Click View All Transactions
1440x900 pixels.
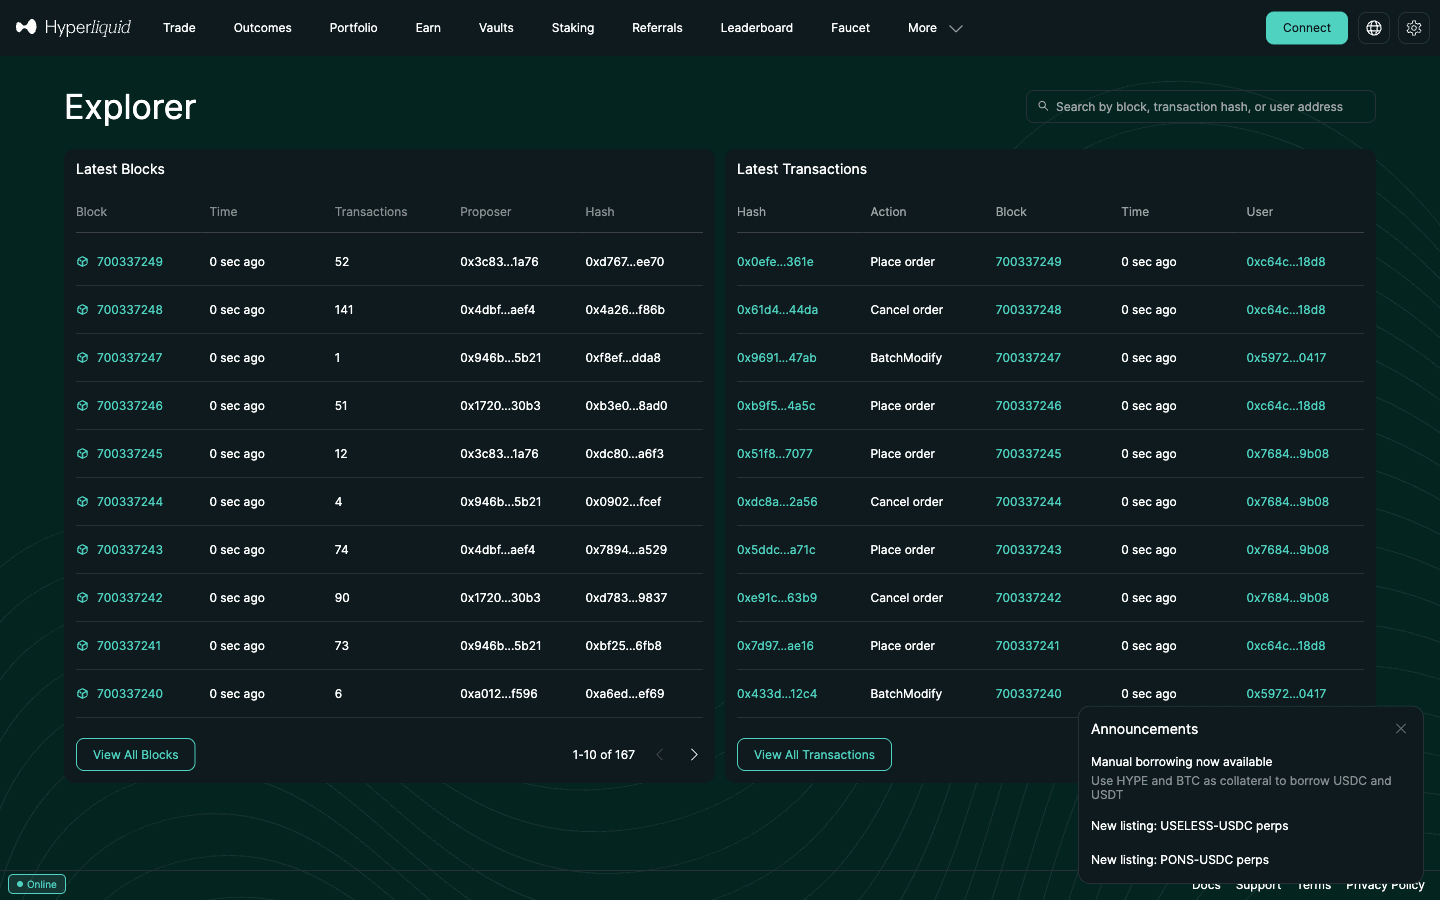pos(814,755)
